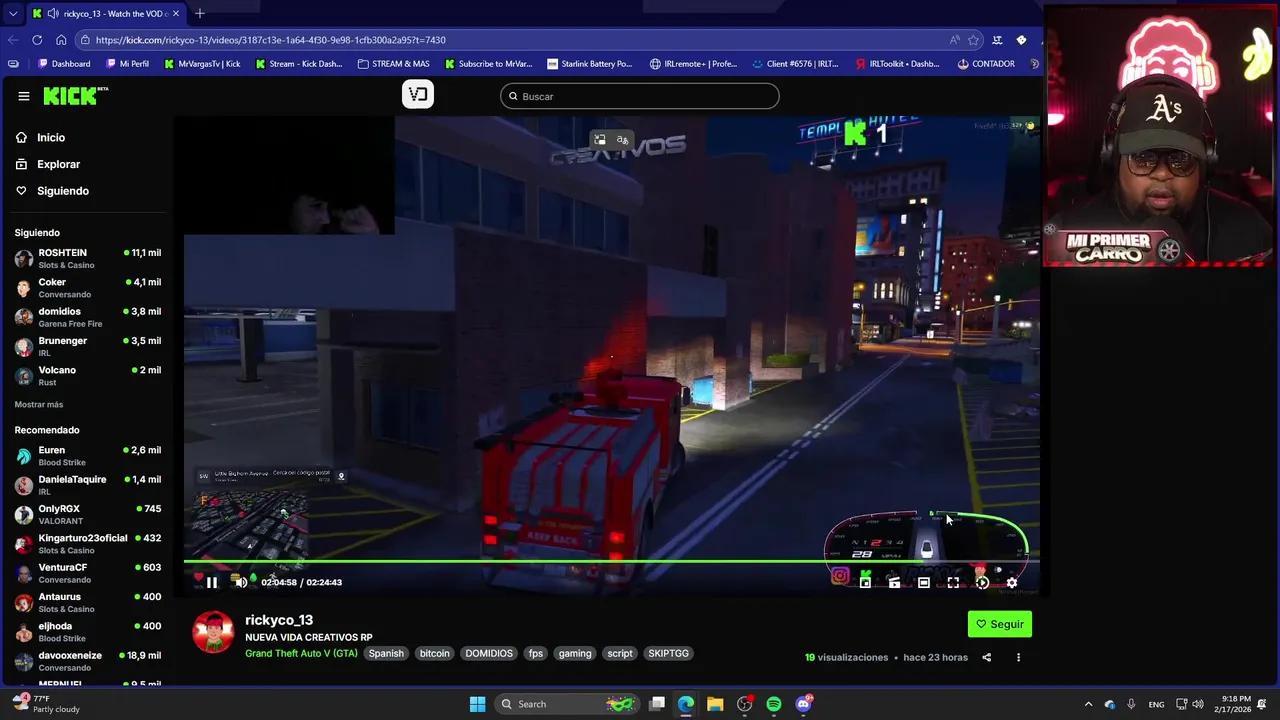Open the three-dot options menu
The height and width of the screenshot is (720, 1280).
click(x=1018, y=657)
